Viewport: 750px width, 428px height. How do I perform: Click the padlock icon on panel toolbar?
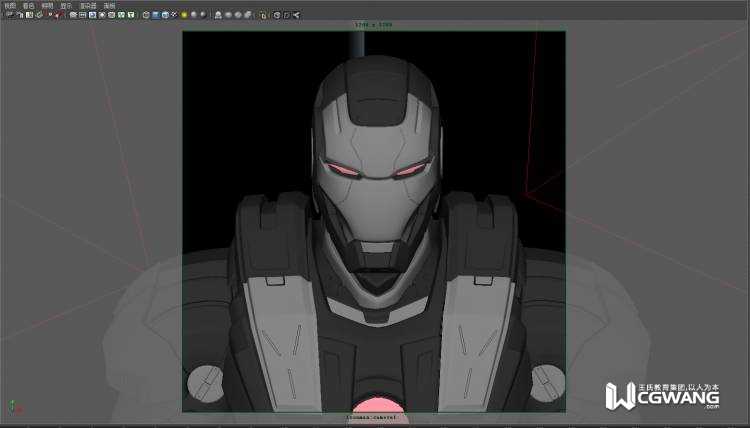pos(263,15)
